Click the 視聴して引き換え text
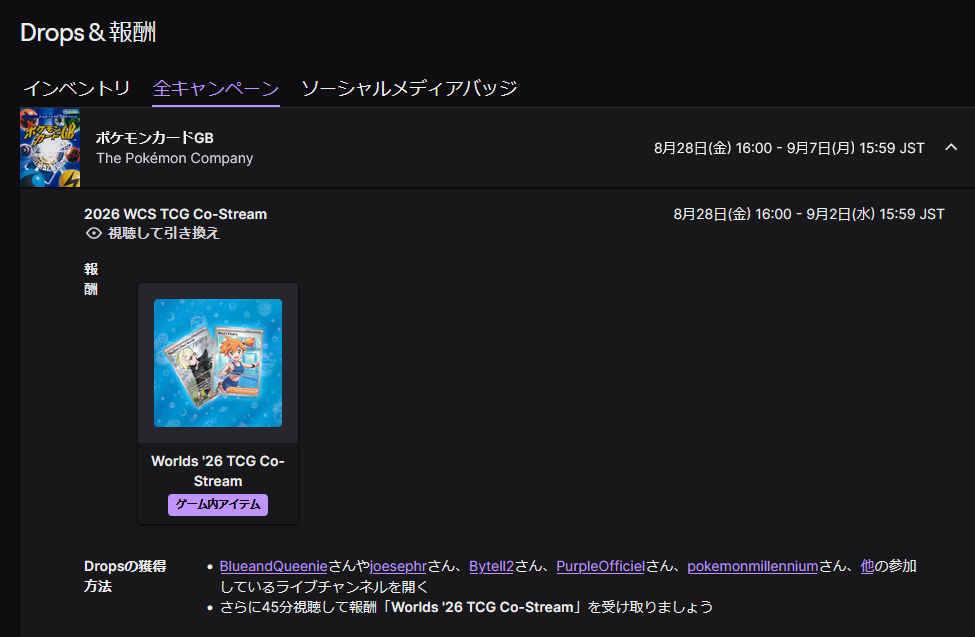This screenshot has width=975, height=637. click(164, 233)
